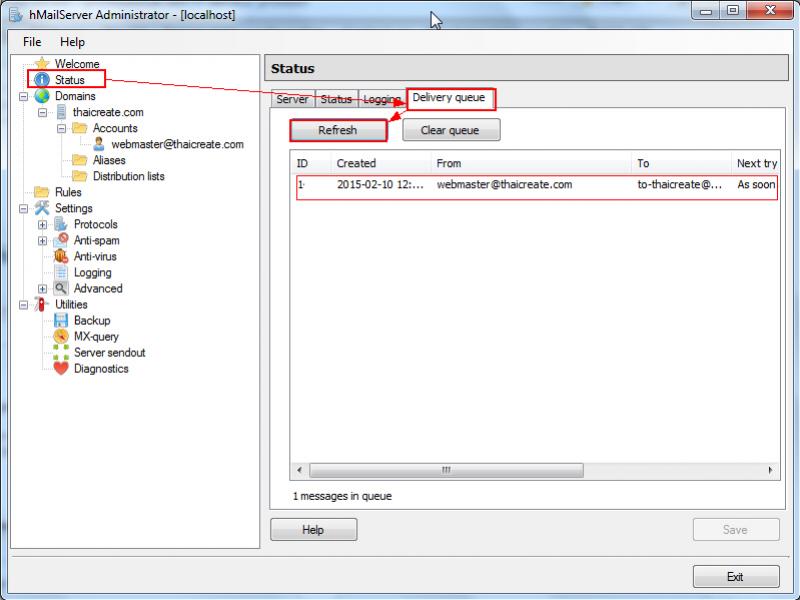
Task: Click the Anti-virus bug icon
Action: point(61,256)
